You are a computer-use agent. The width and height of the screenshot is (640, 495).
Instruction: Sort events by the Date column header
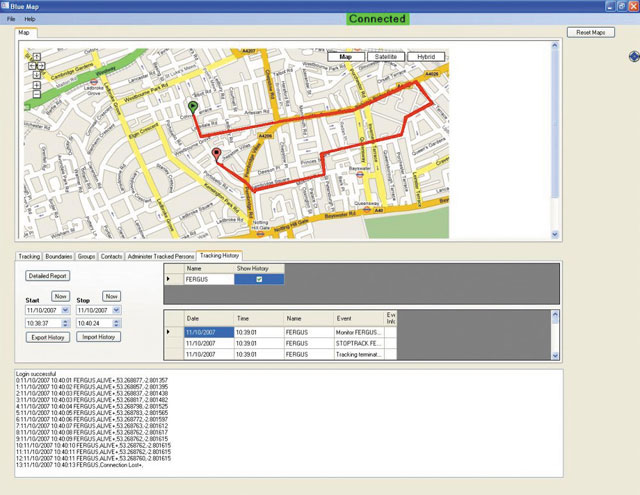[x=209, y=318]
